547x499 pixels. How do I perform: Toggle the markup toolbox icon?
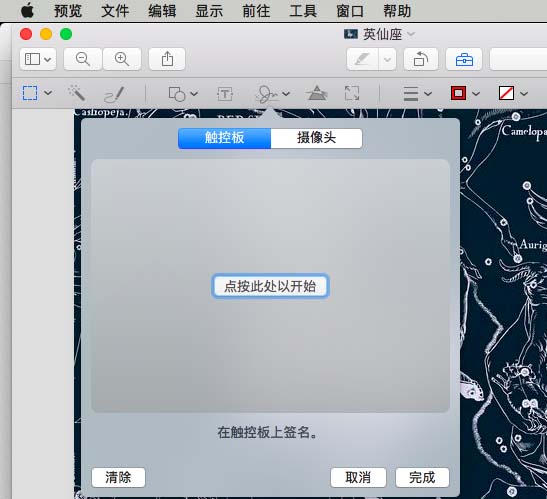point(464,59)
